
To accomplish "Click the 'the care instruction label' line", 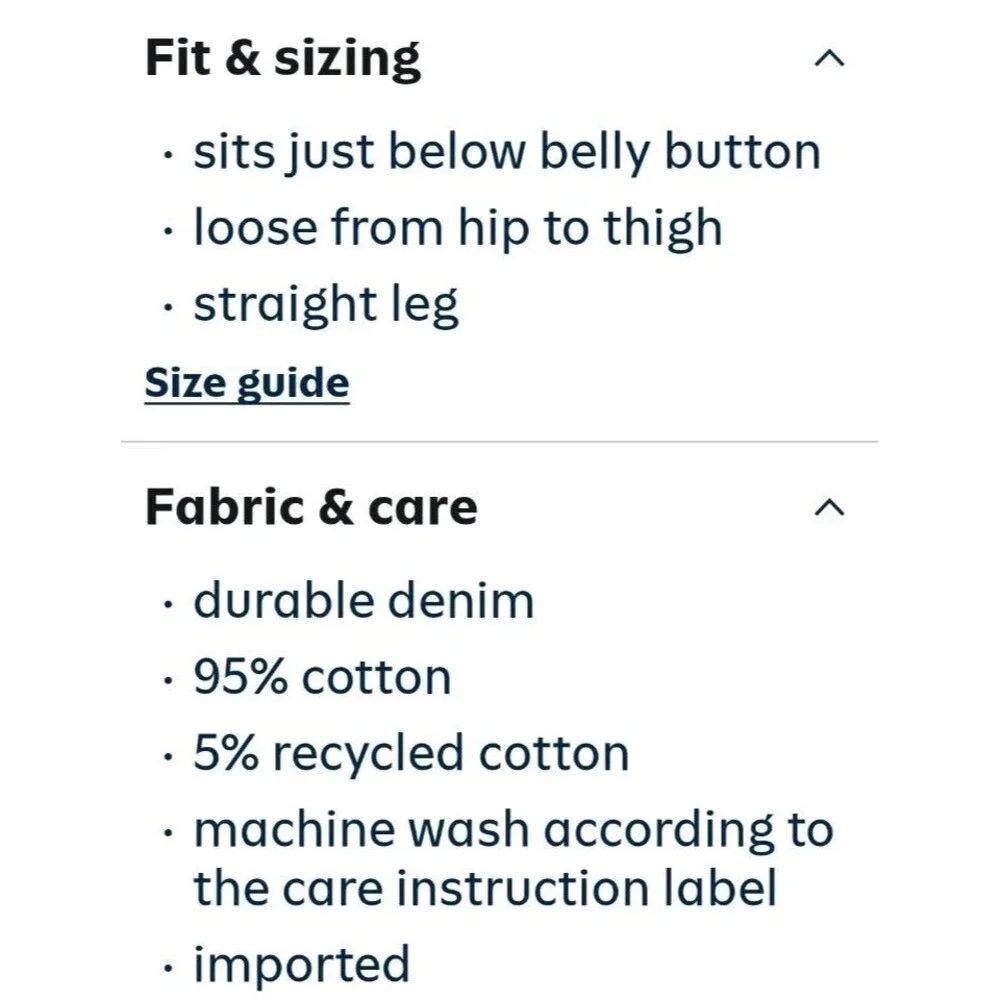I will click(x=485, y=888).
